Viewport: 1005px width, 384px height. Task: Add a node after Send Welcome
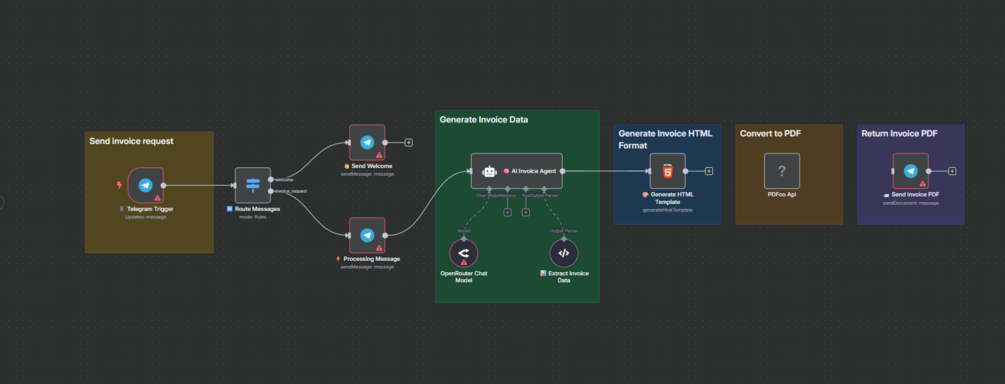coord(408,142)
